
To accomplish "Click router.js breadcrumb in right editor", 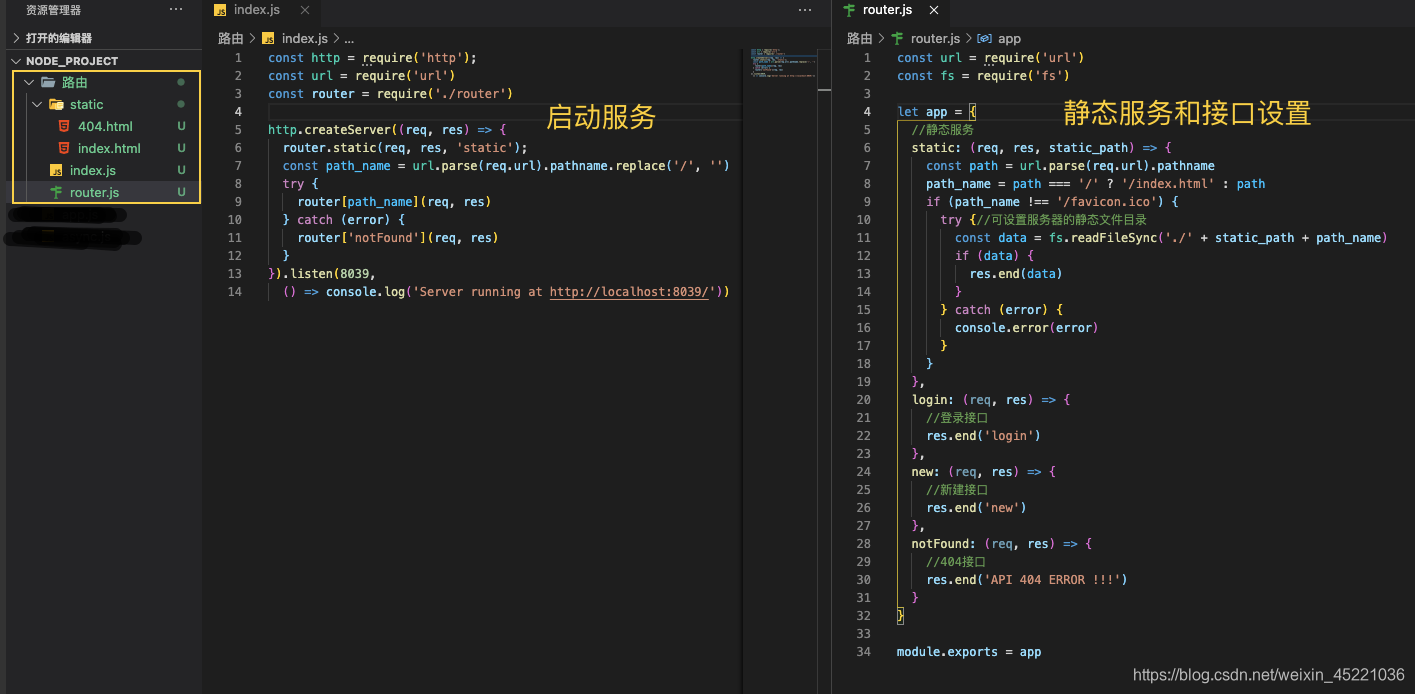I will pos(935,38).
